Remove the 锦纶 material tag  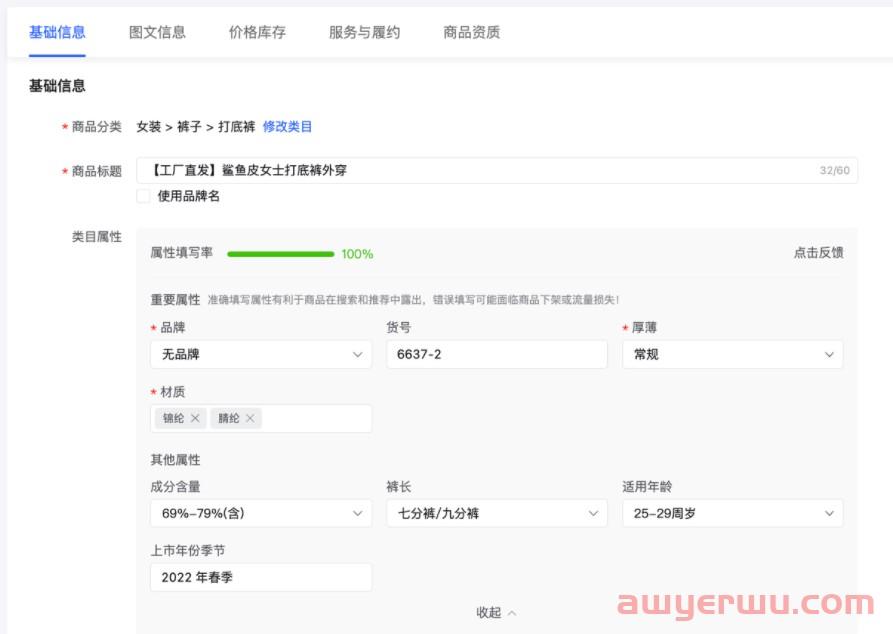pyautogui.click(x=196, y=418)
